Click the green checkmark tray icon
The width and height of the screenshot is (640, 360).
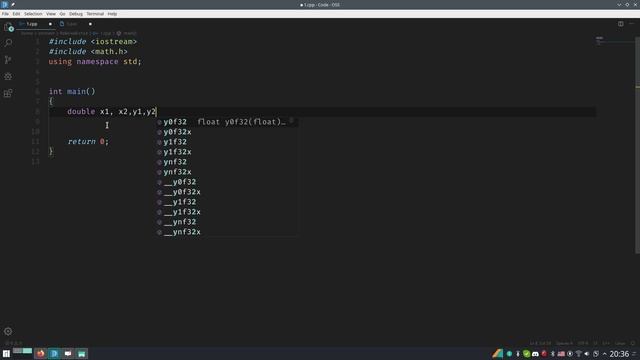pyautogui.click(x=527, y=353)
